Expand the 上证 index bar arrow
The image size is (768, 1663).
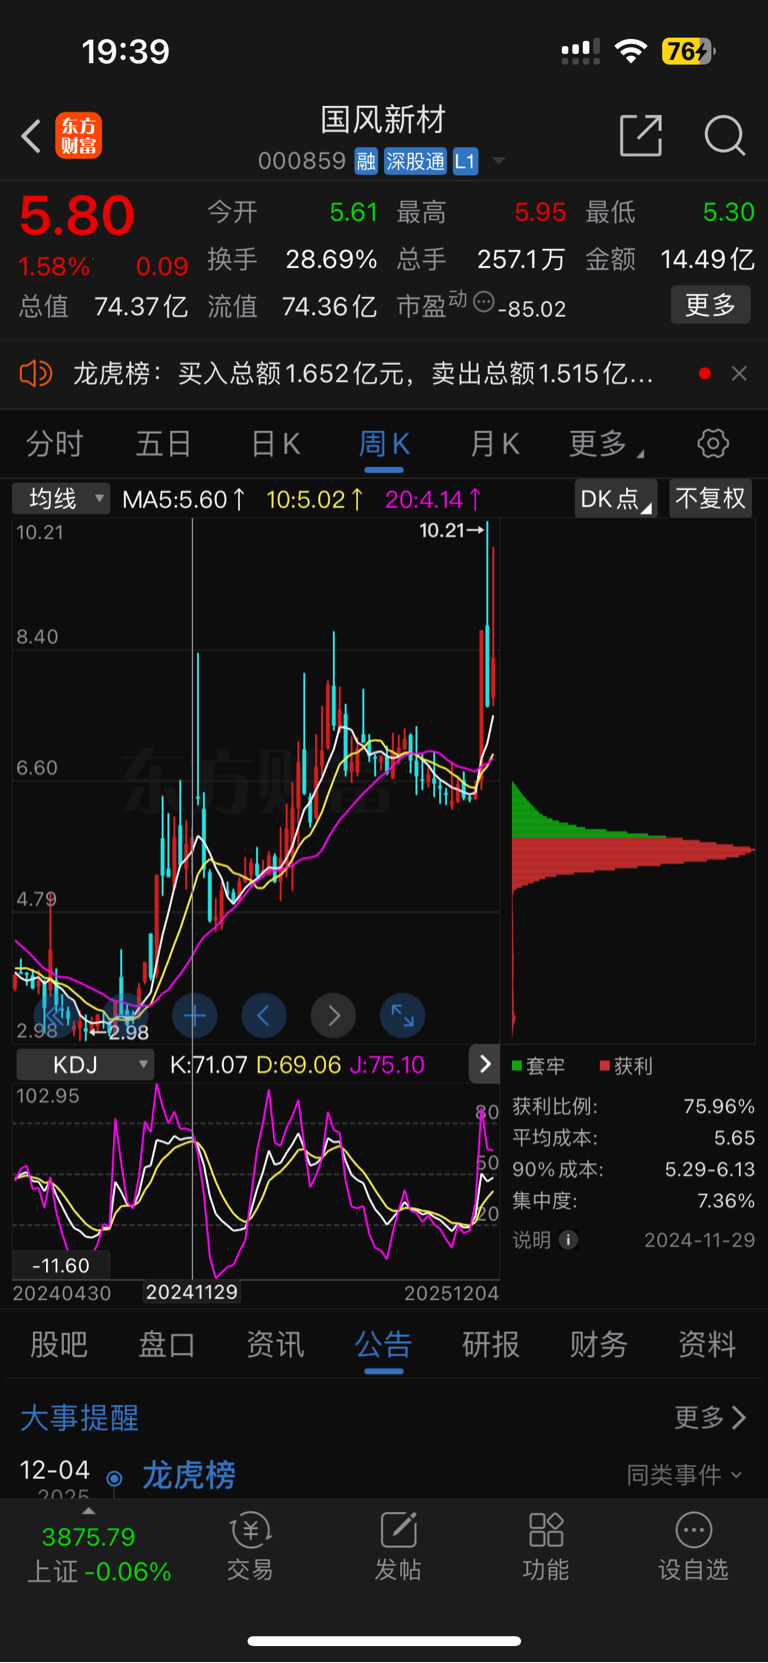(x=88, y=1511)
